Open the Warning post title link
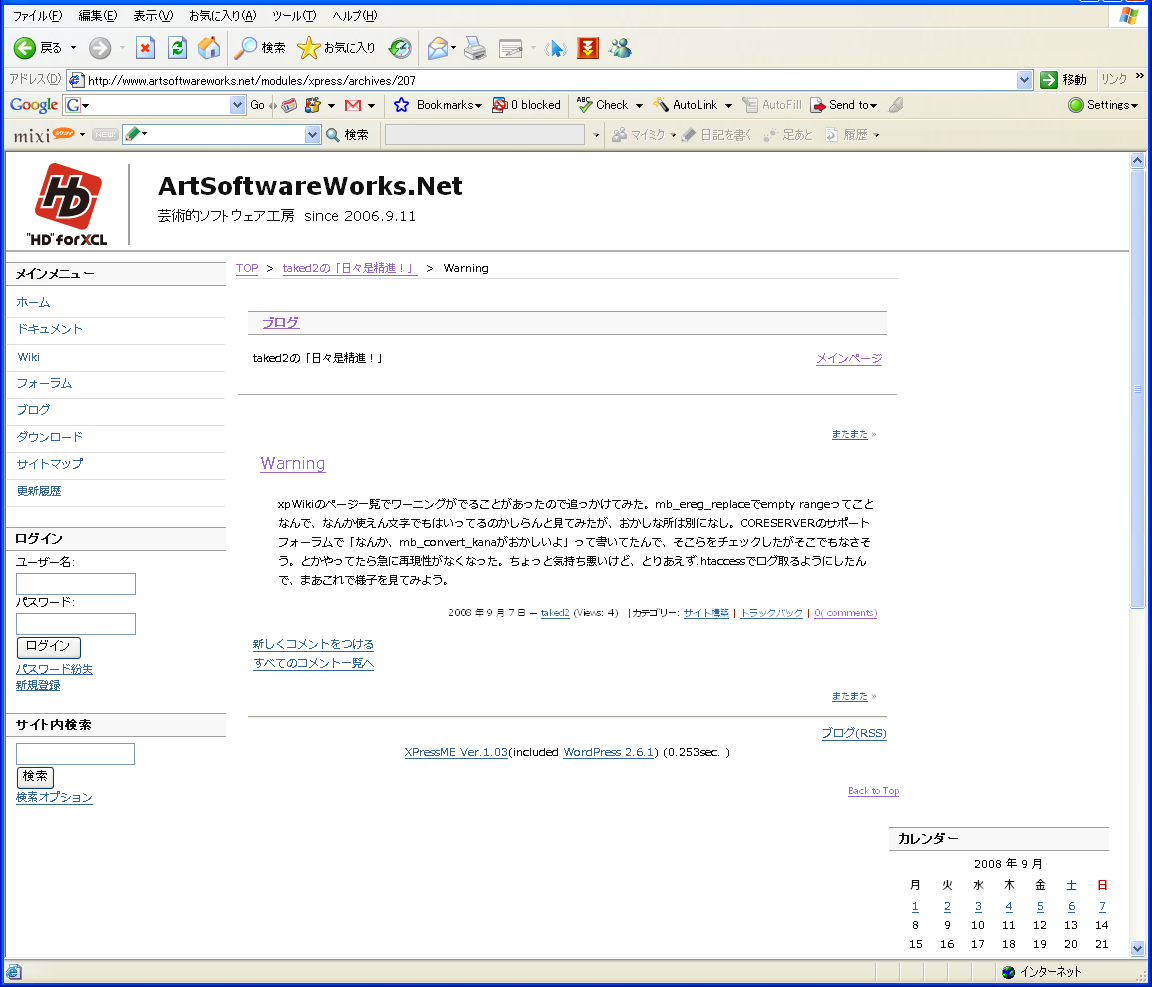This screenshot has width=1152, height=987. coord(293,463)
